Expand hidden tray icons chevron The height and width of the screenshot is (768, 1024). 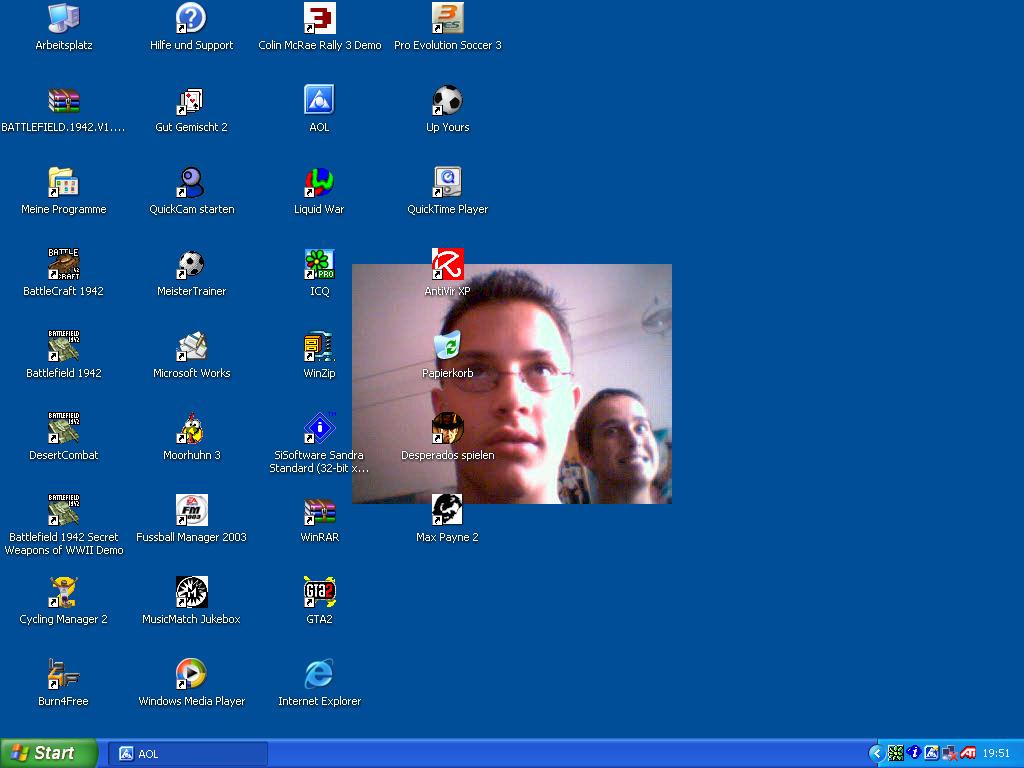pyautogui.click(x=876, y=754)
